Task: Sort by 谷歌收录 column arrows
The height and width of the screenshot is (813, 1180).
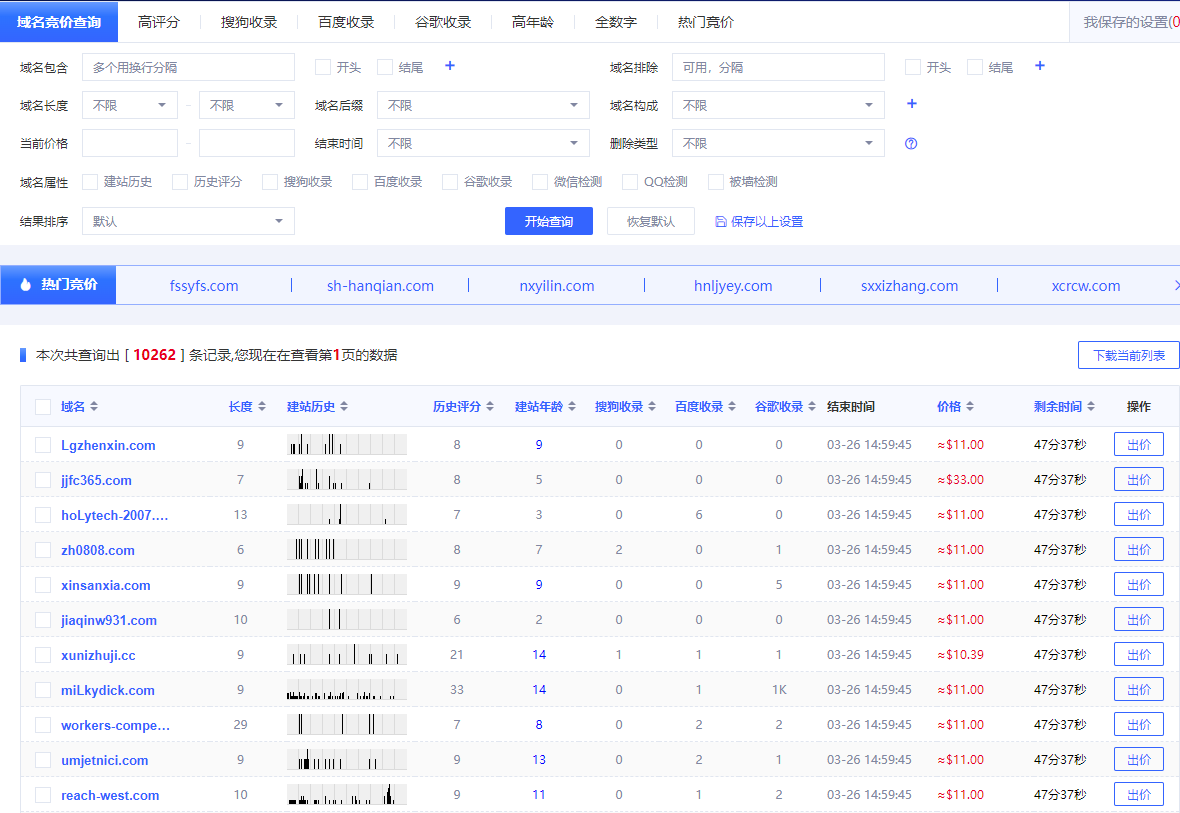Action: (812, 406)
